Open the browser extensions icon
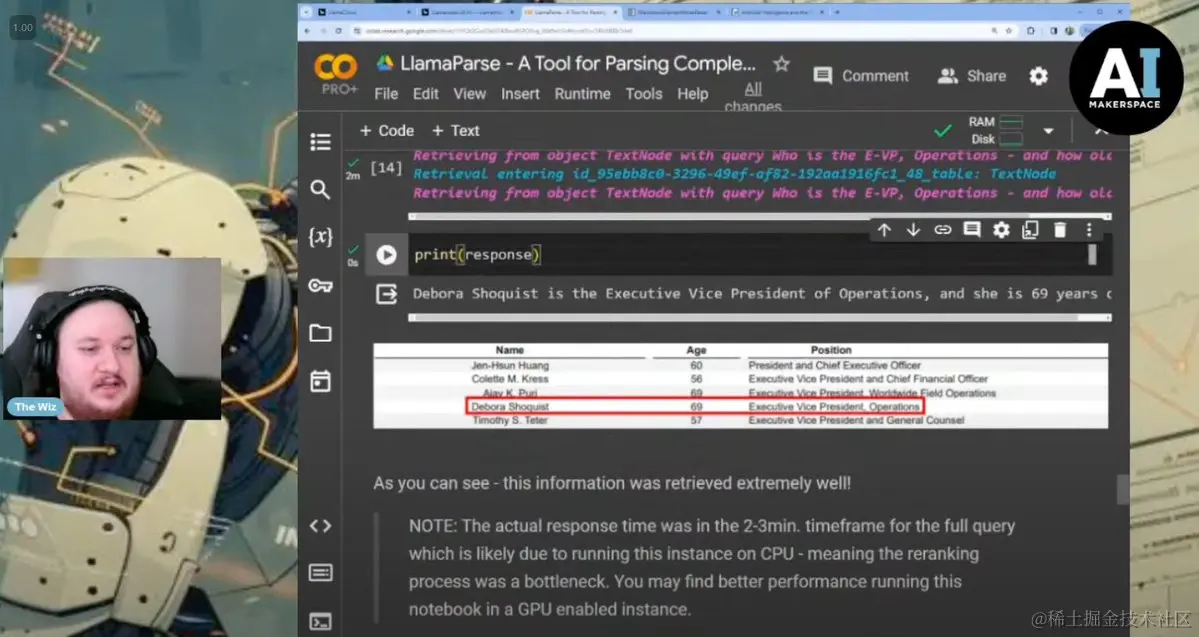The height and width of the screenshot is (637, 1199). [x=1031, y=31]
